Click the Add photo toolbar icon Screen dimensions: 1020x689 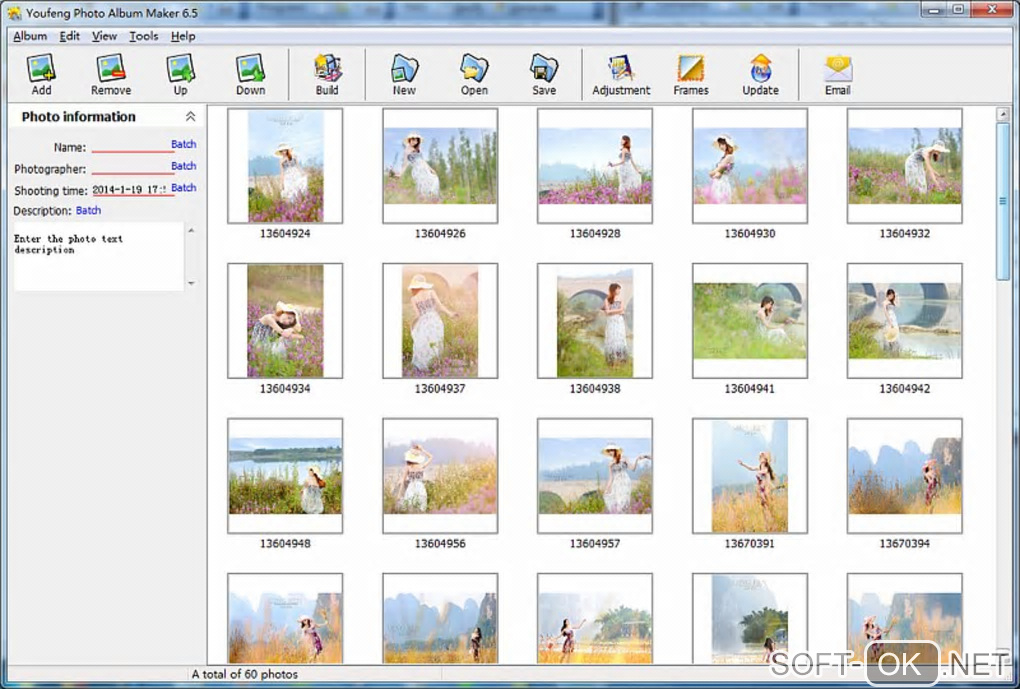click(41, 74)
